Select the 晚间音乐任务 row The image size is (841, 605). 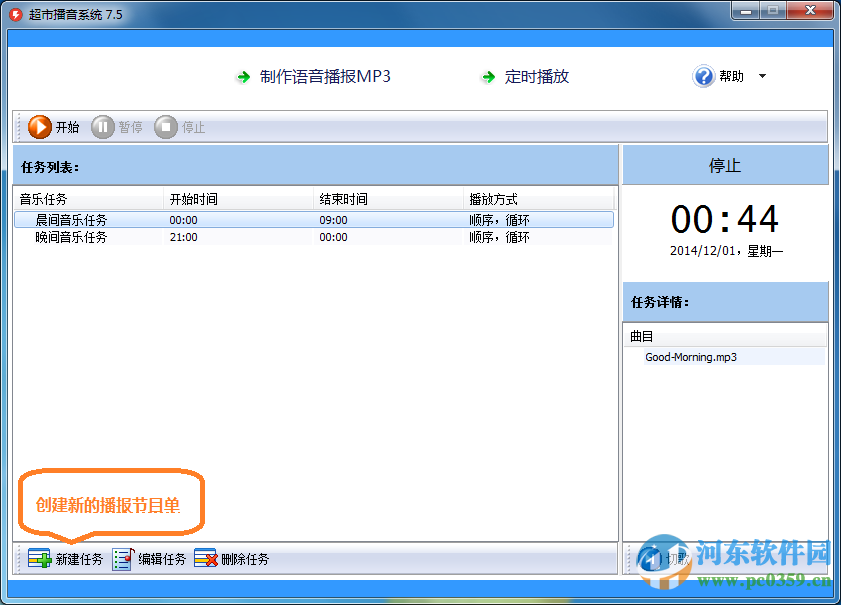coord(314,237)
